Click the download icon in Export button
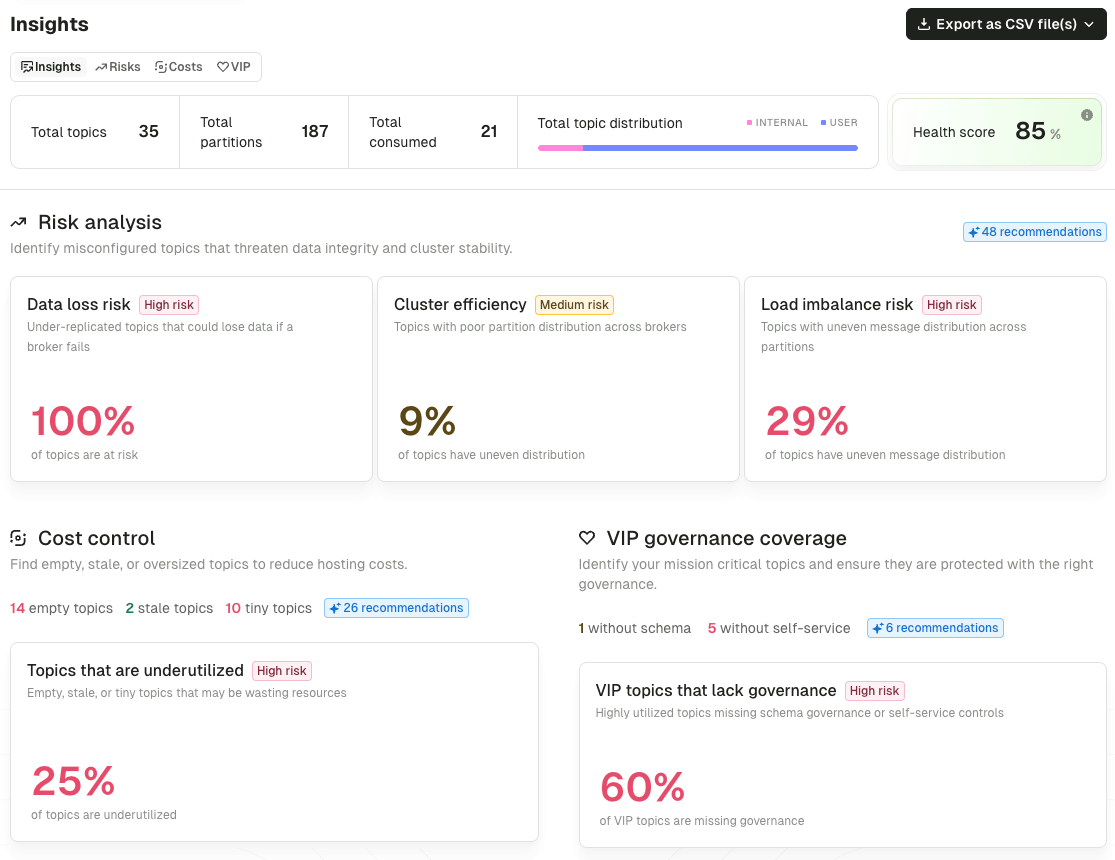The width and height of the screenshot is (1115, 860). [x=924, y=24]
